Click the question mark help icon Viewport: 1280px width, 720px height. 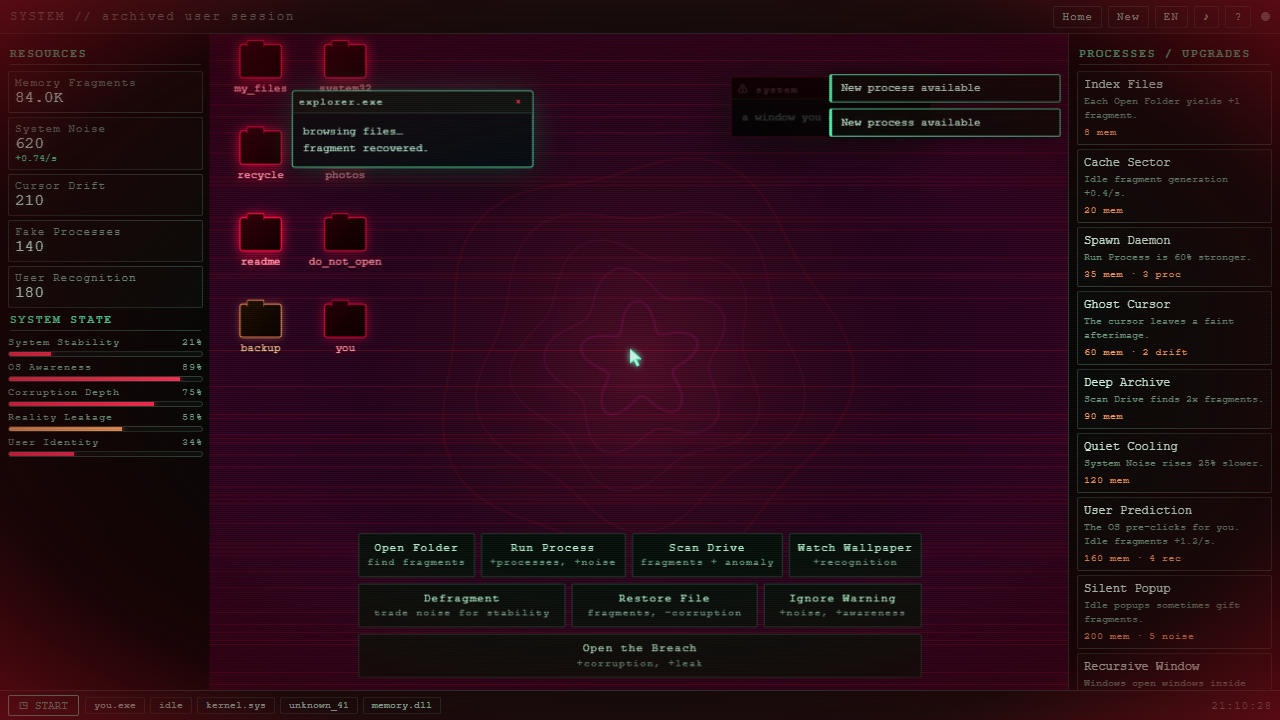point(1238,17)
